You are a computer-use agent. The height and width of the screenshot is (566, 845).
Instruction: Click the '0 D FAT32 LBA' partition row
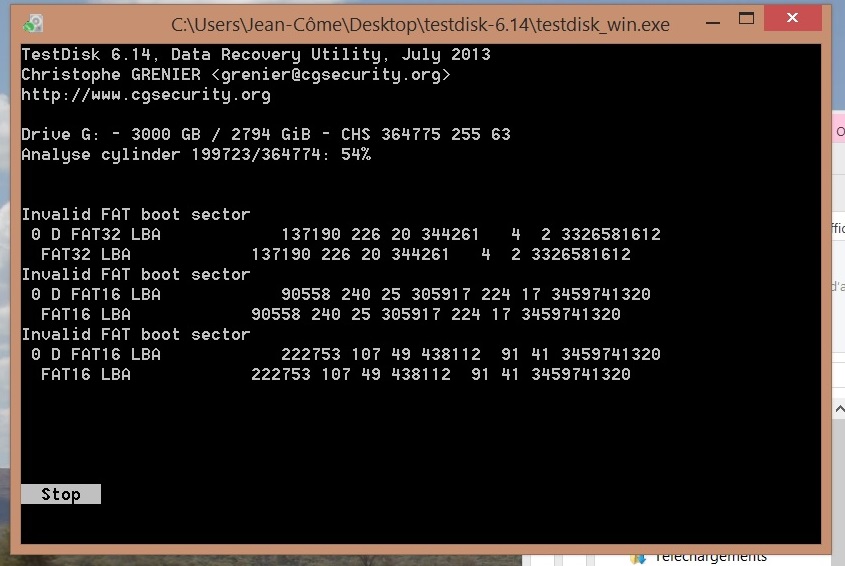coord(345,234)
